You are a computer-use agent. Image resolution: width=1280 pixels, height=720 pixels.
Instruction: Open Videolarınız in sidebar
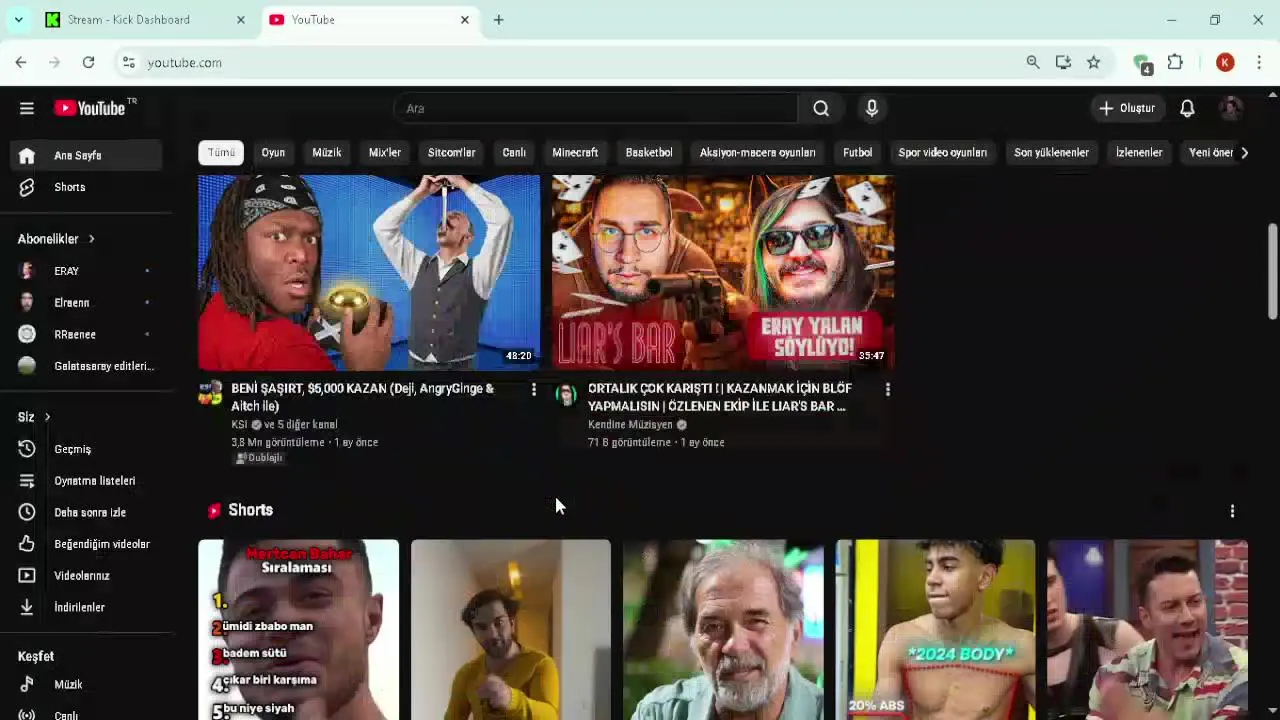tap(86, 576)
